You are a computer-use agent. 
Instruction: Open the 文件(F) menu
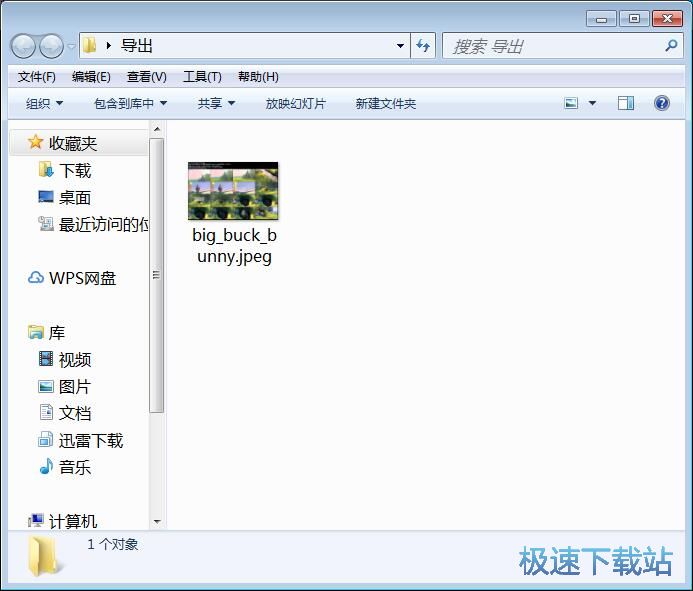point(36,77)
